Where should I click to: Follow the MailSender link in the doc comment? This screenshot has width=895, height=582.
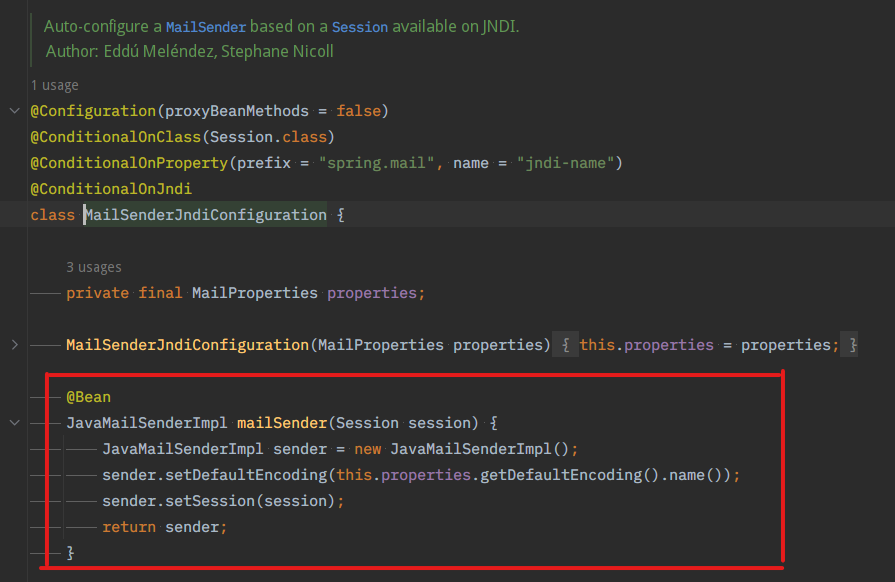tap(205, 27)
